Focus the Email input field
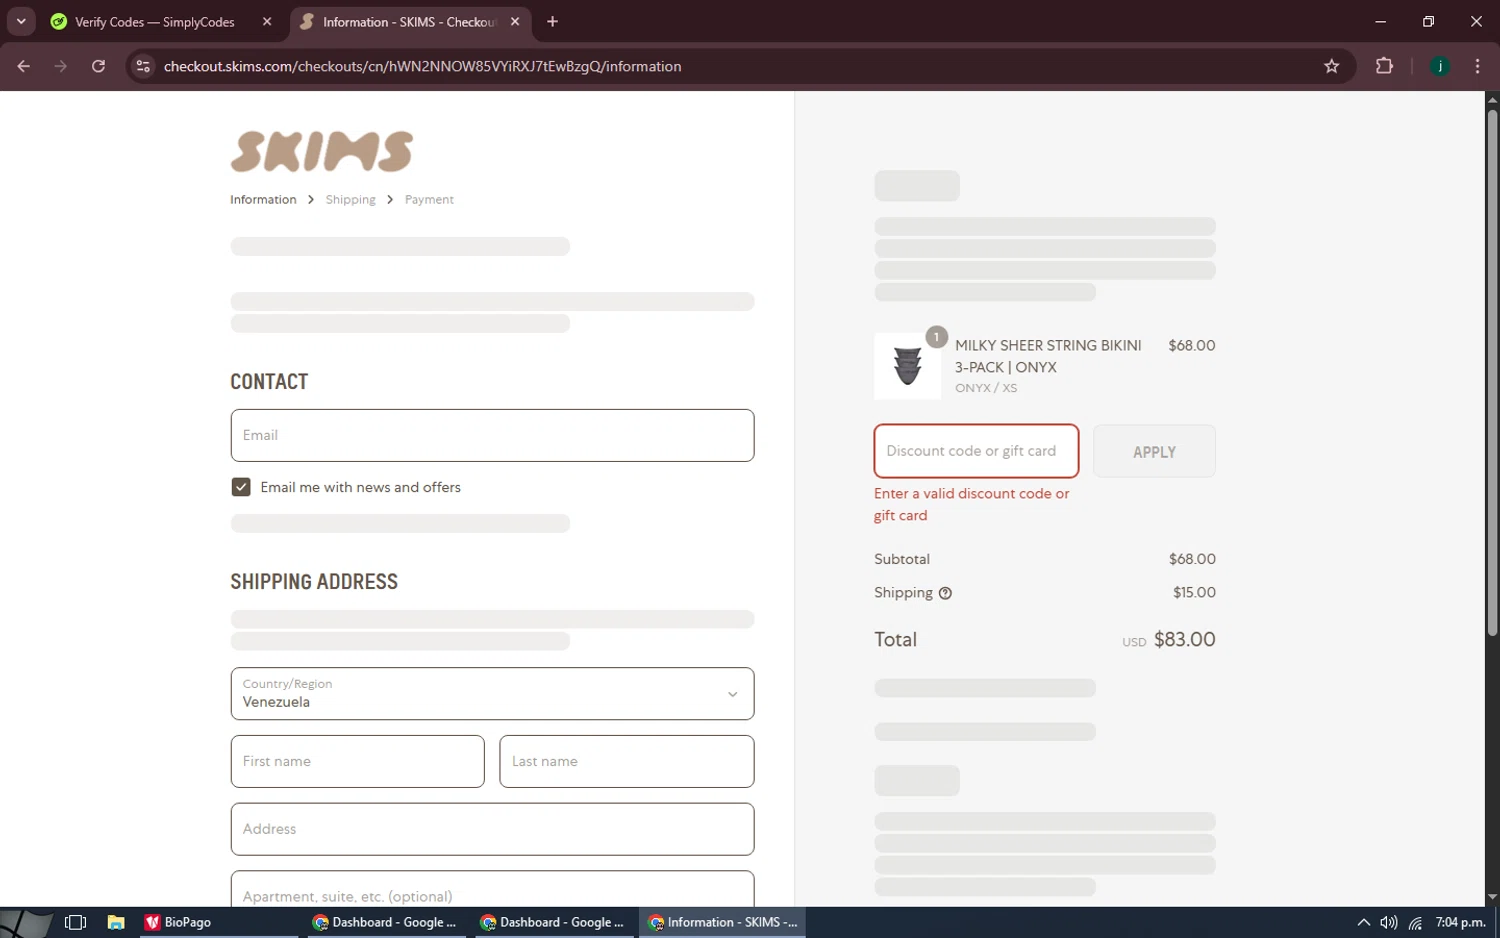Viewport: 1500px width, 938px height. point(492,435)
